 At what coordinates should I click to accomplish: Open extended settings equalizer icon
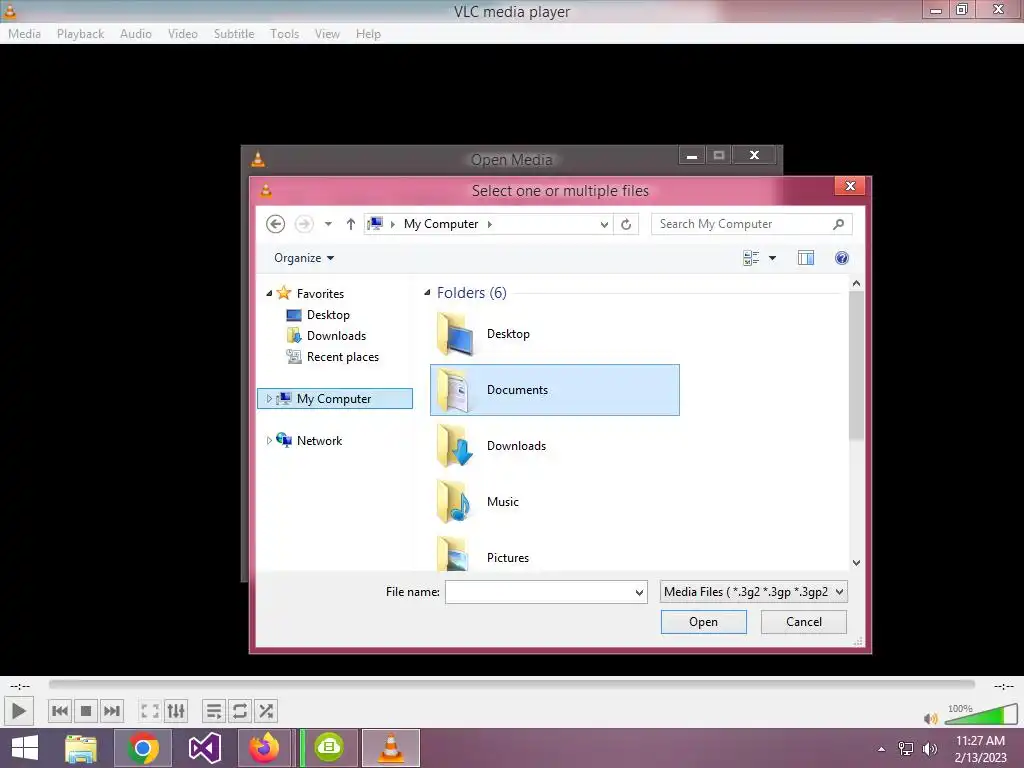coord(176,711)
